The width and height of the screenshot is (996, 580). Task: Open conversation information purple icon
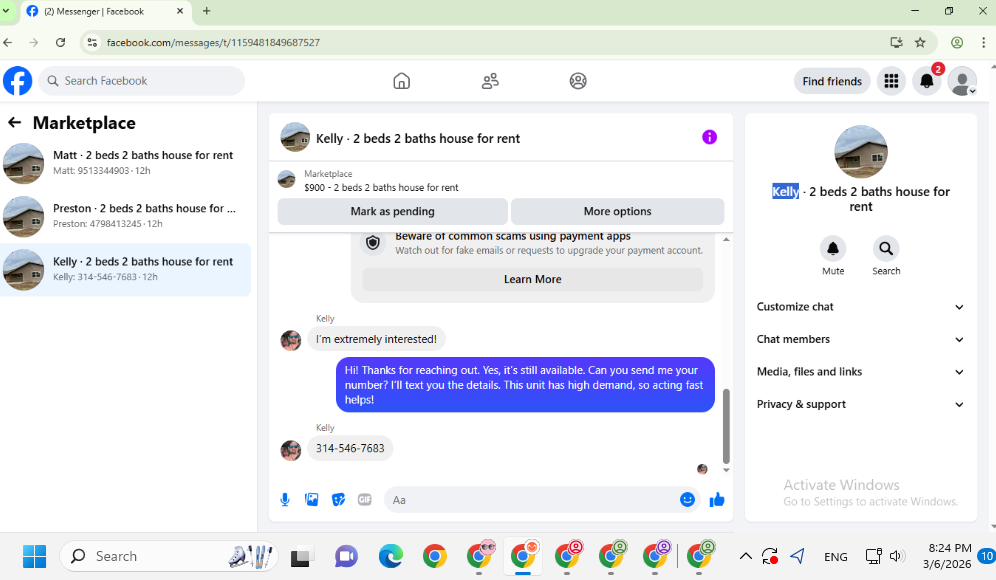tap(710, 137)
